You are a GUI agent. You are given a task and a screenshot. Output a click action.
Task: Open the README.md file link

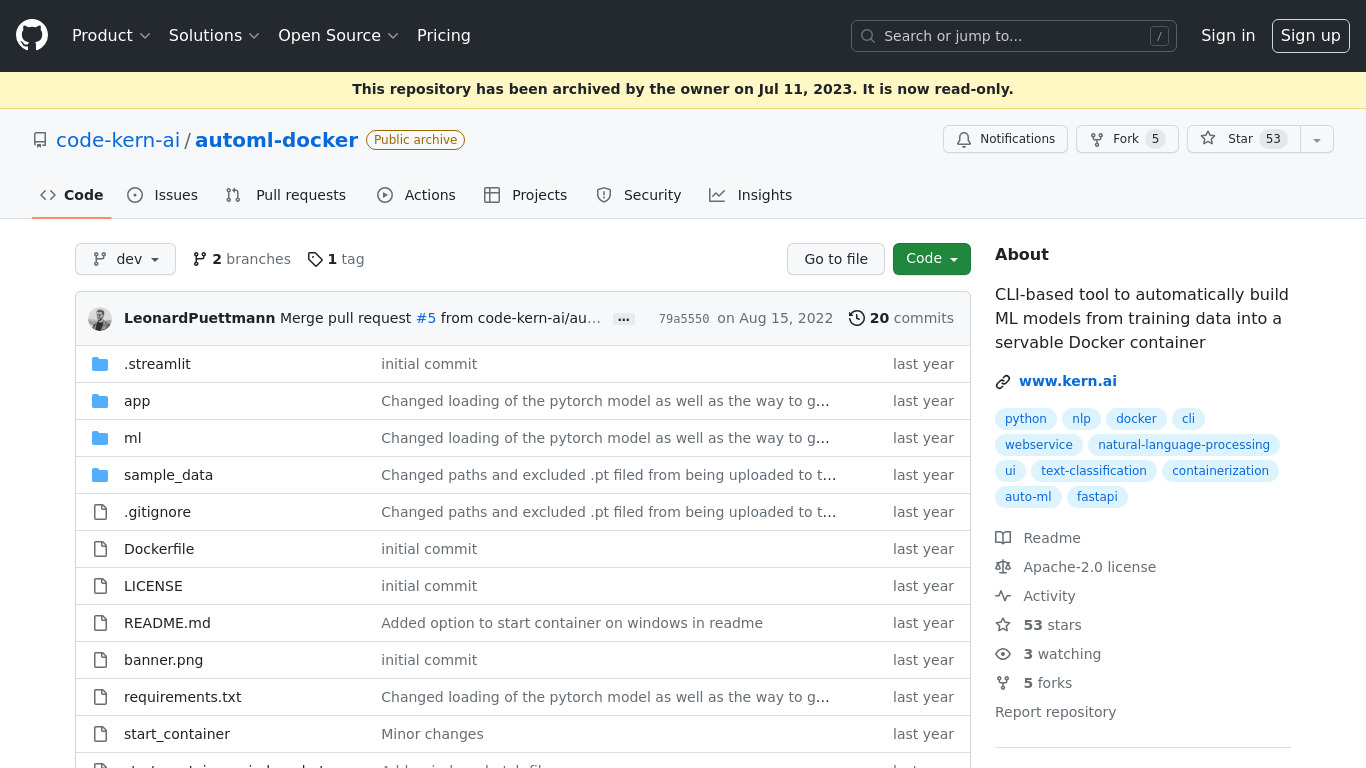167,623
